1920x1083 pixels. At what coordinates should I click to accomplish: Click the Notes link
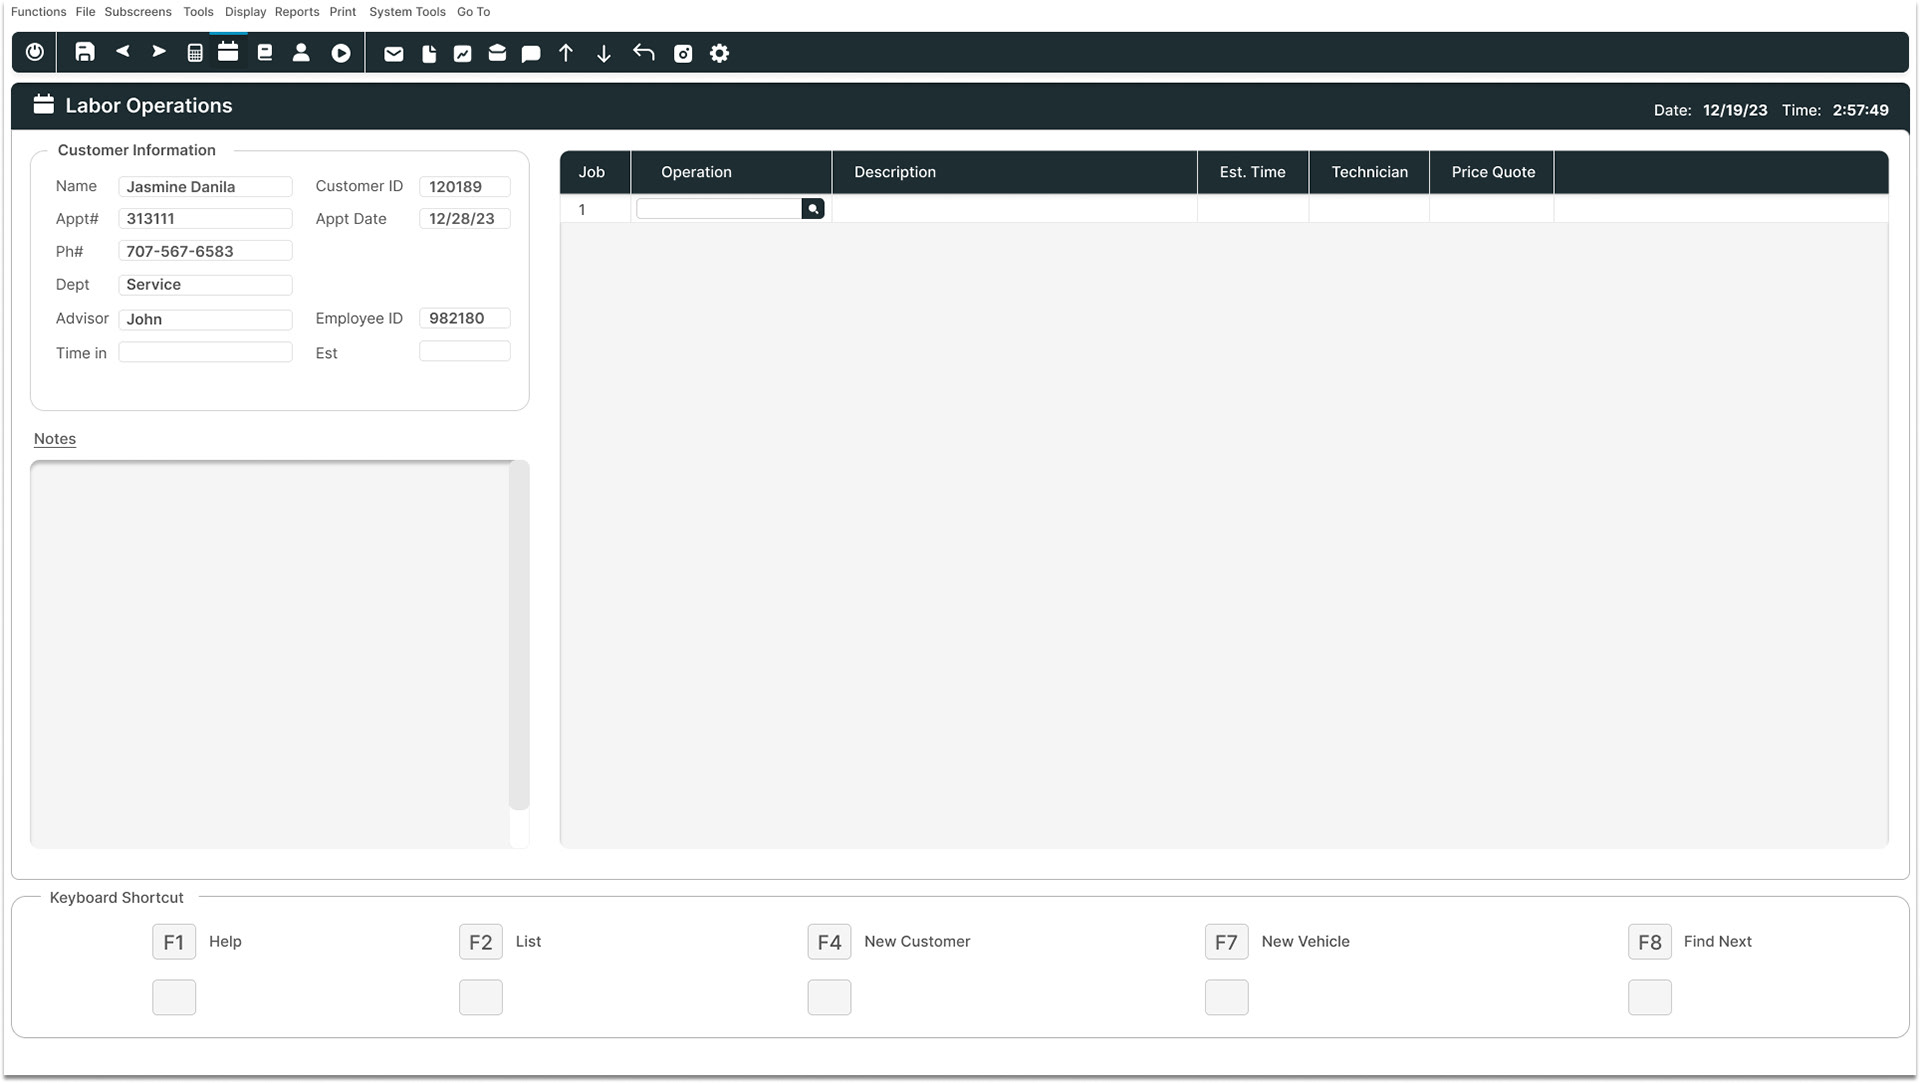[55, 439]
